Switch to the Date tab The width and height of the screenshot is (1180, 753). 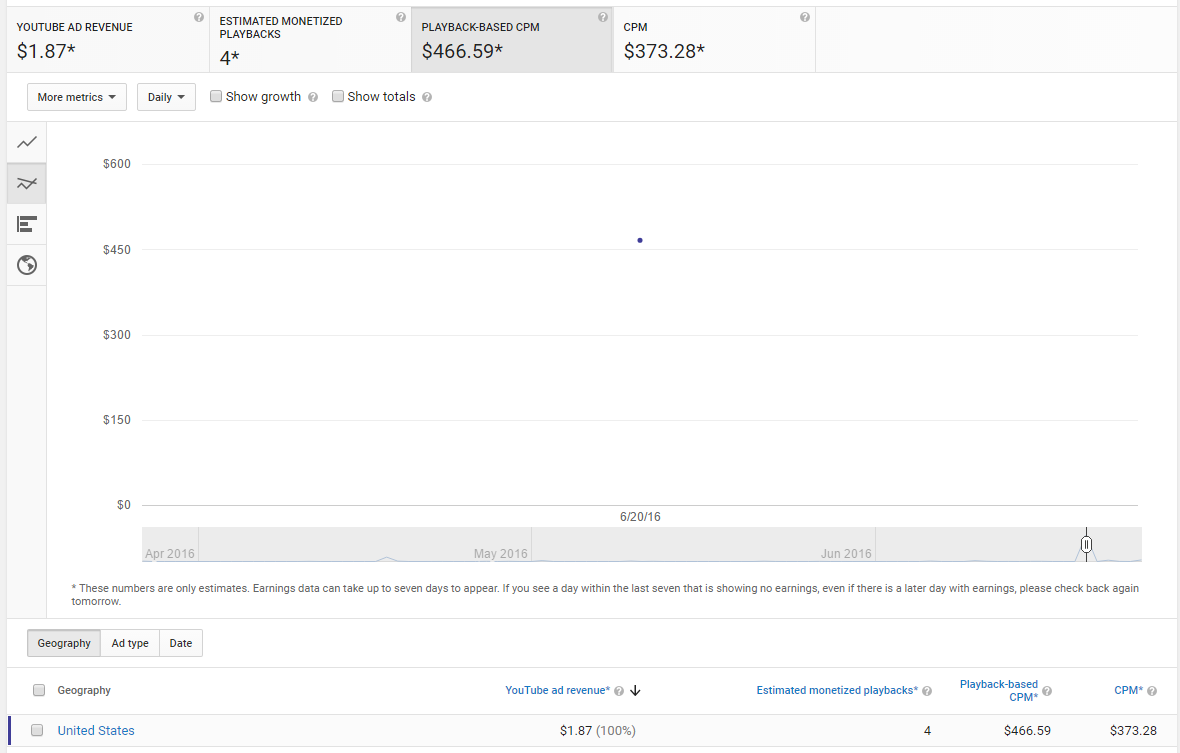tap(181, 643)
